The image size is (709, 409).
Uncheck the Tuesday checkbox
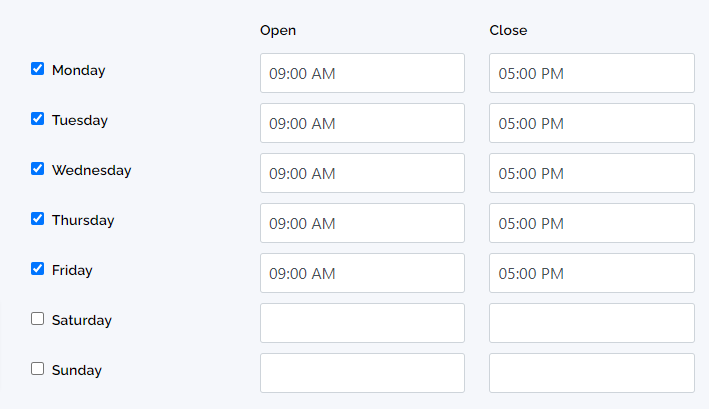tap(38, 119)
